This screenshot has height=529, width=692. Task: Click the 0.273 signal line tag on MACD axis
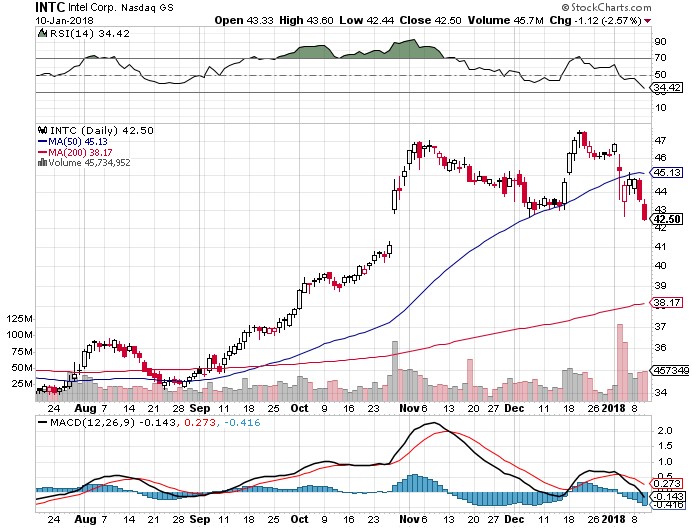pyautogui.click(x=667, y=484)
